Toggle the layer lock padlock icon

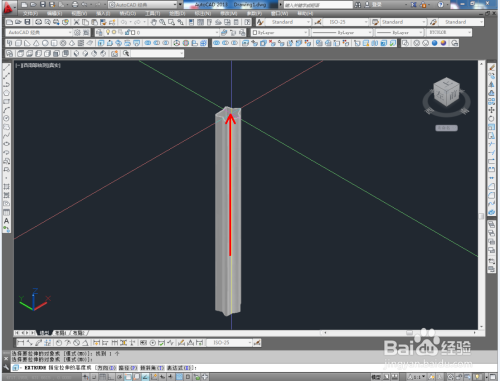coord(127,32)
